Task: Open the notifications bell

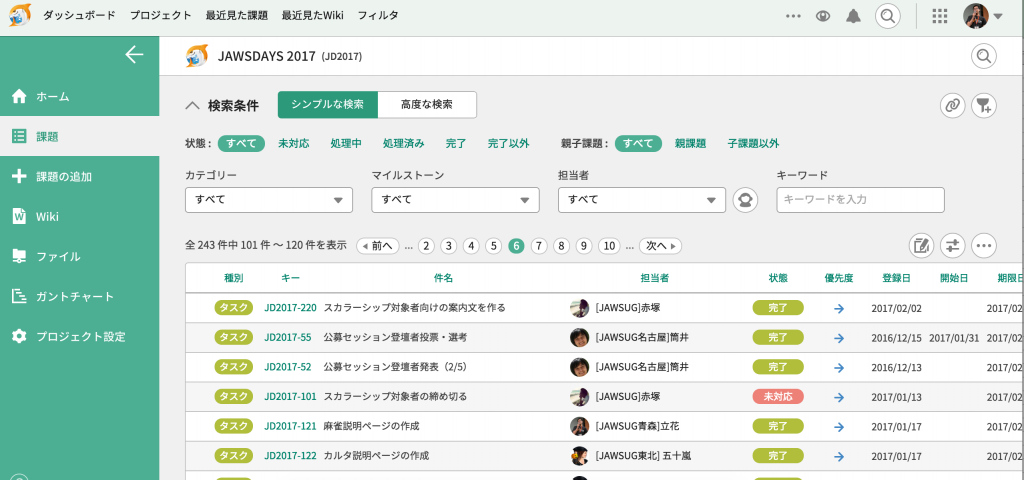Action: tap(853, 16)
